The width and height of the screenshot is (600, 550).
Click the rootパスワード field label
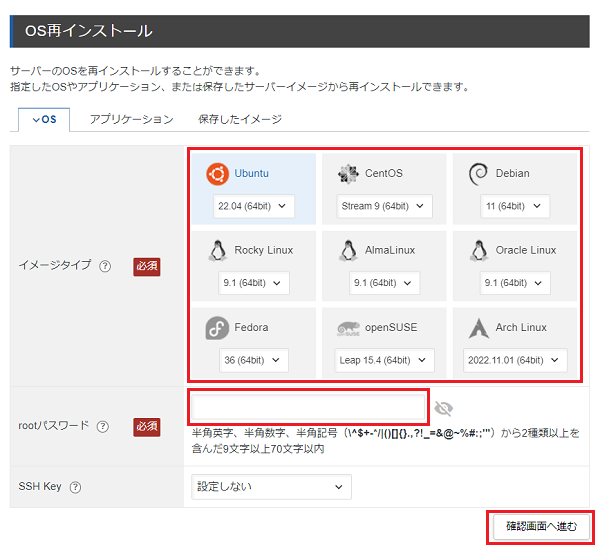[x=54, y=426]
